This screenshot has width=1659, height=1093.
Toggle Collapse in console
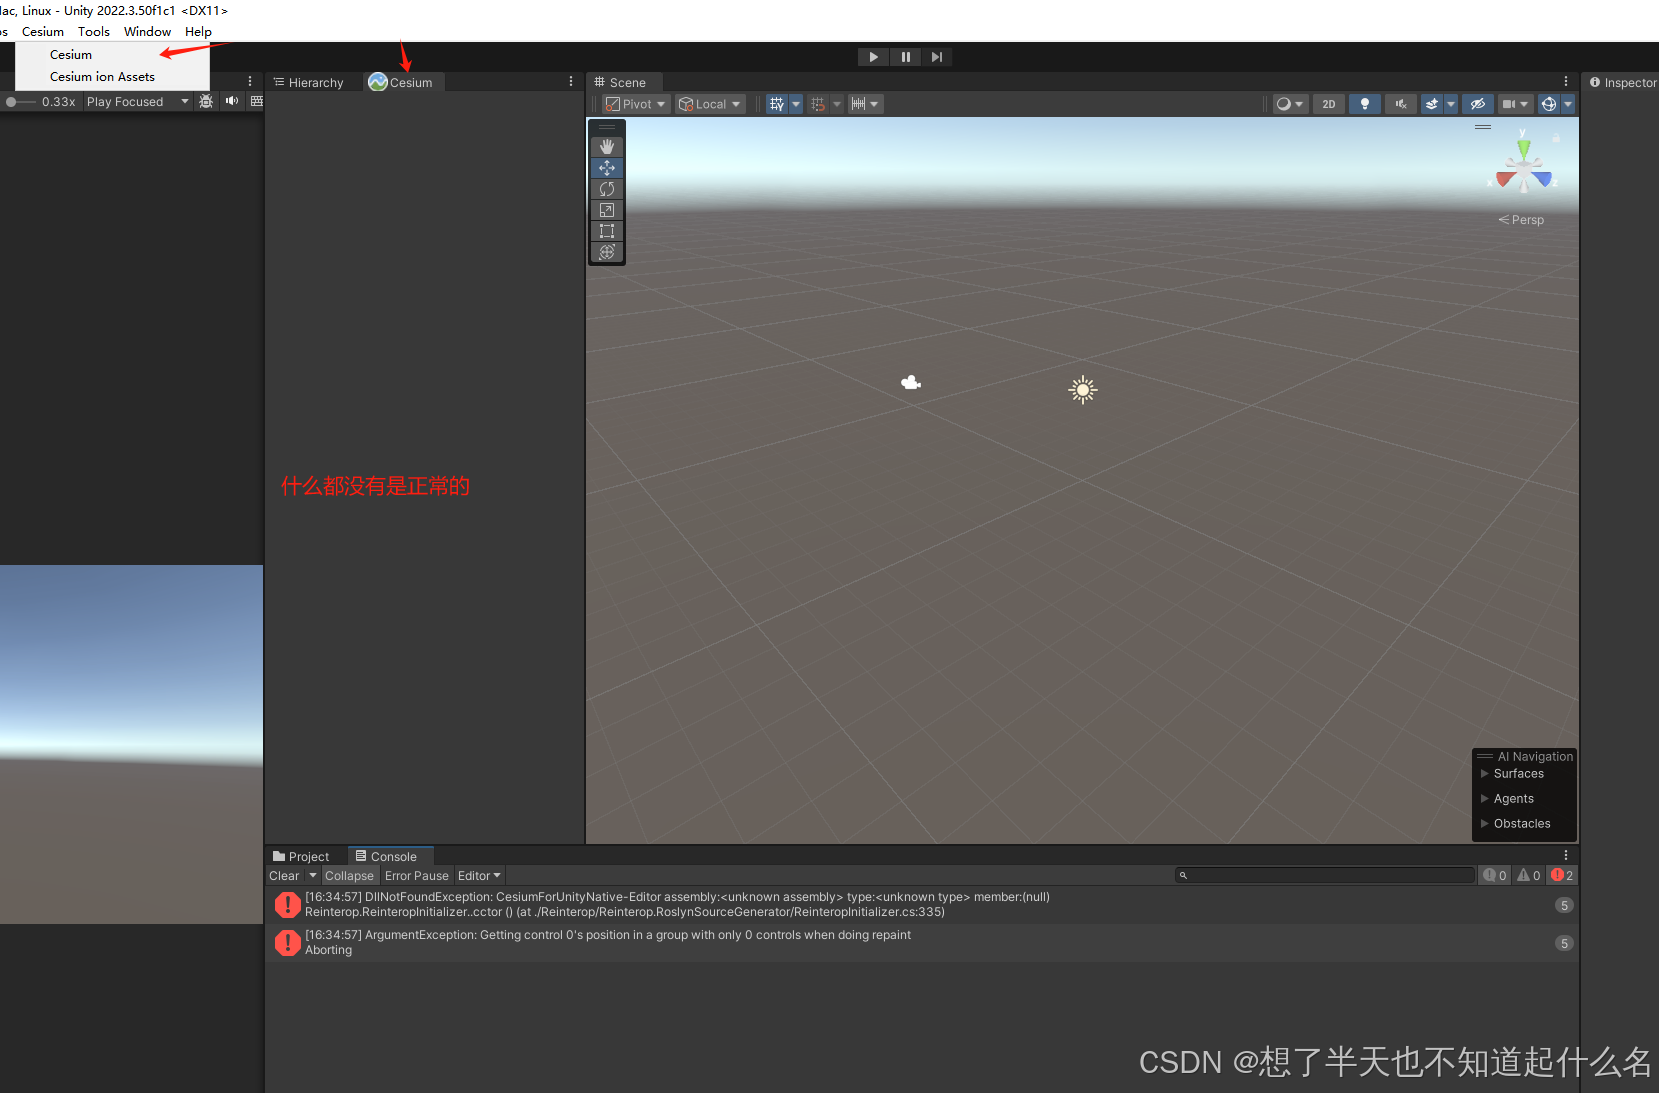pyautogui.click(x=349, y=875)
